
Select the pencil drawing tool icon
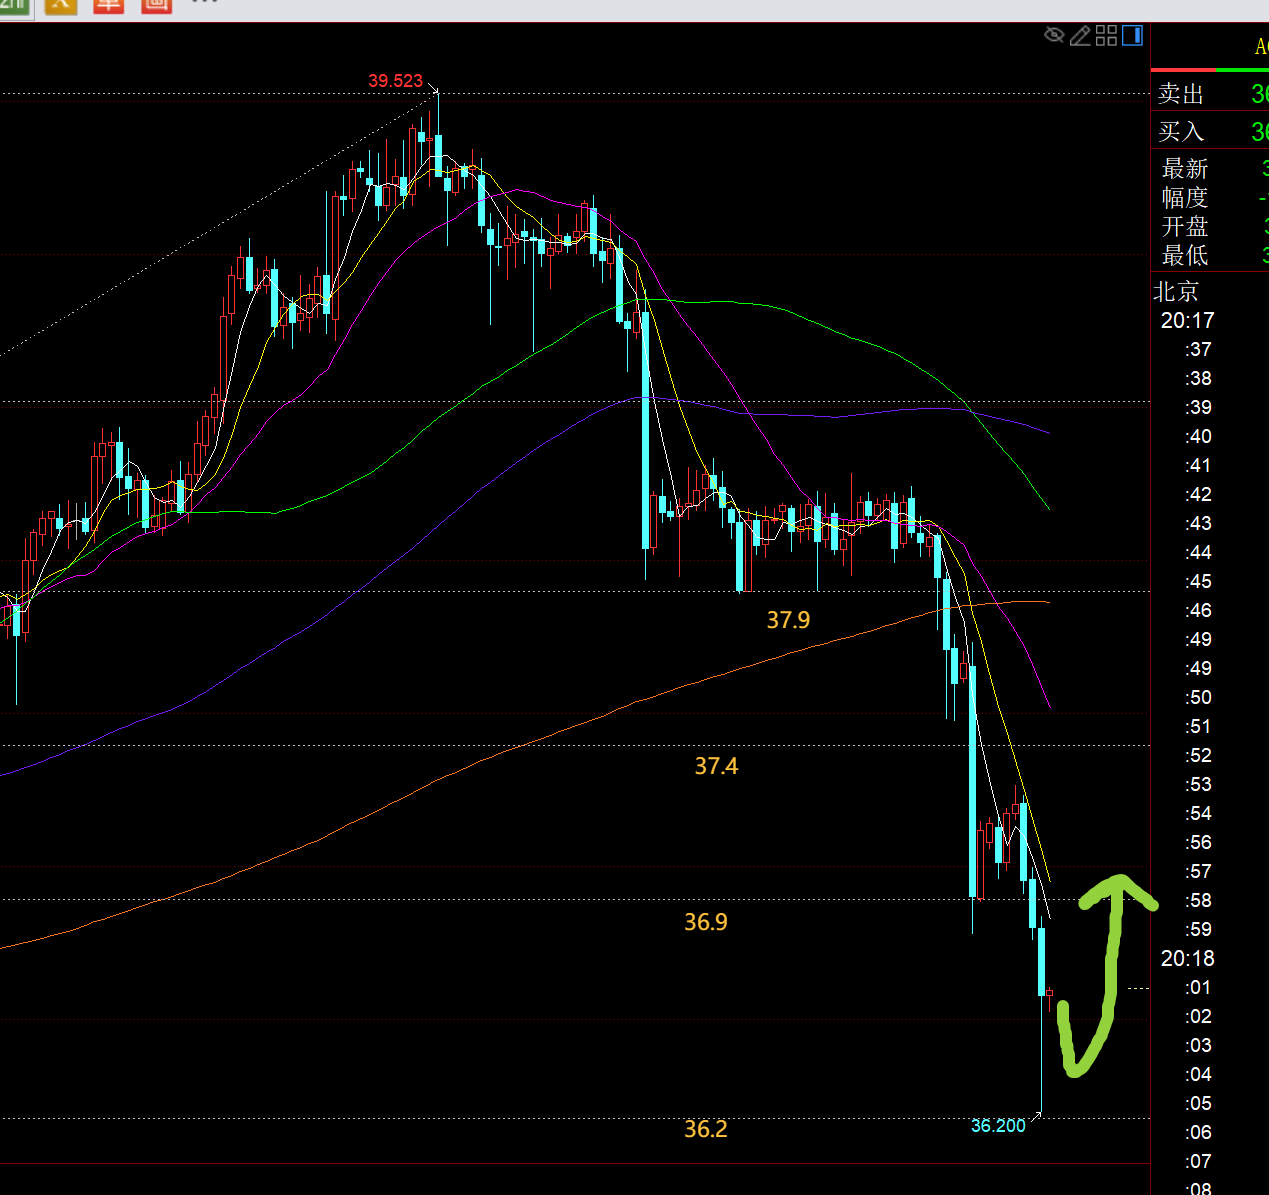[1080, 36]
